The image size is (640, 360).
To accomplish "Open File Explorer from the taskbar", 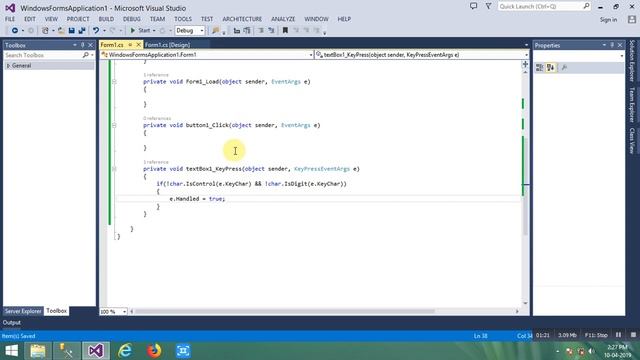I will pos(38,351).
